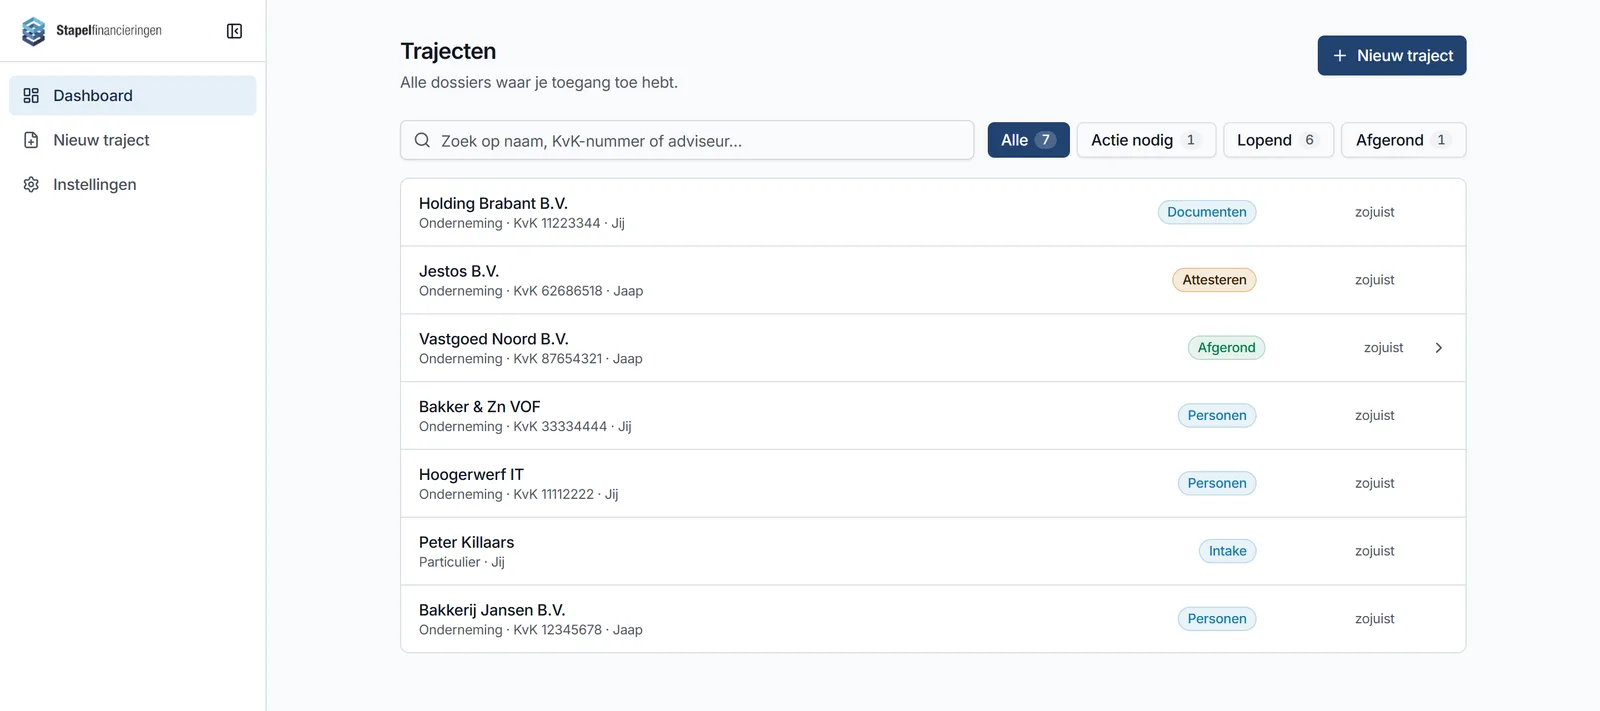Click the Nieuw traject file-plus icon
This screenshot has width=1600, height=711.
[31, 140]
